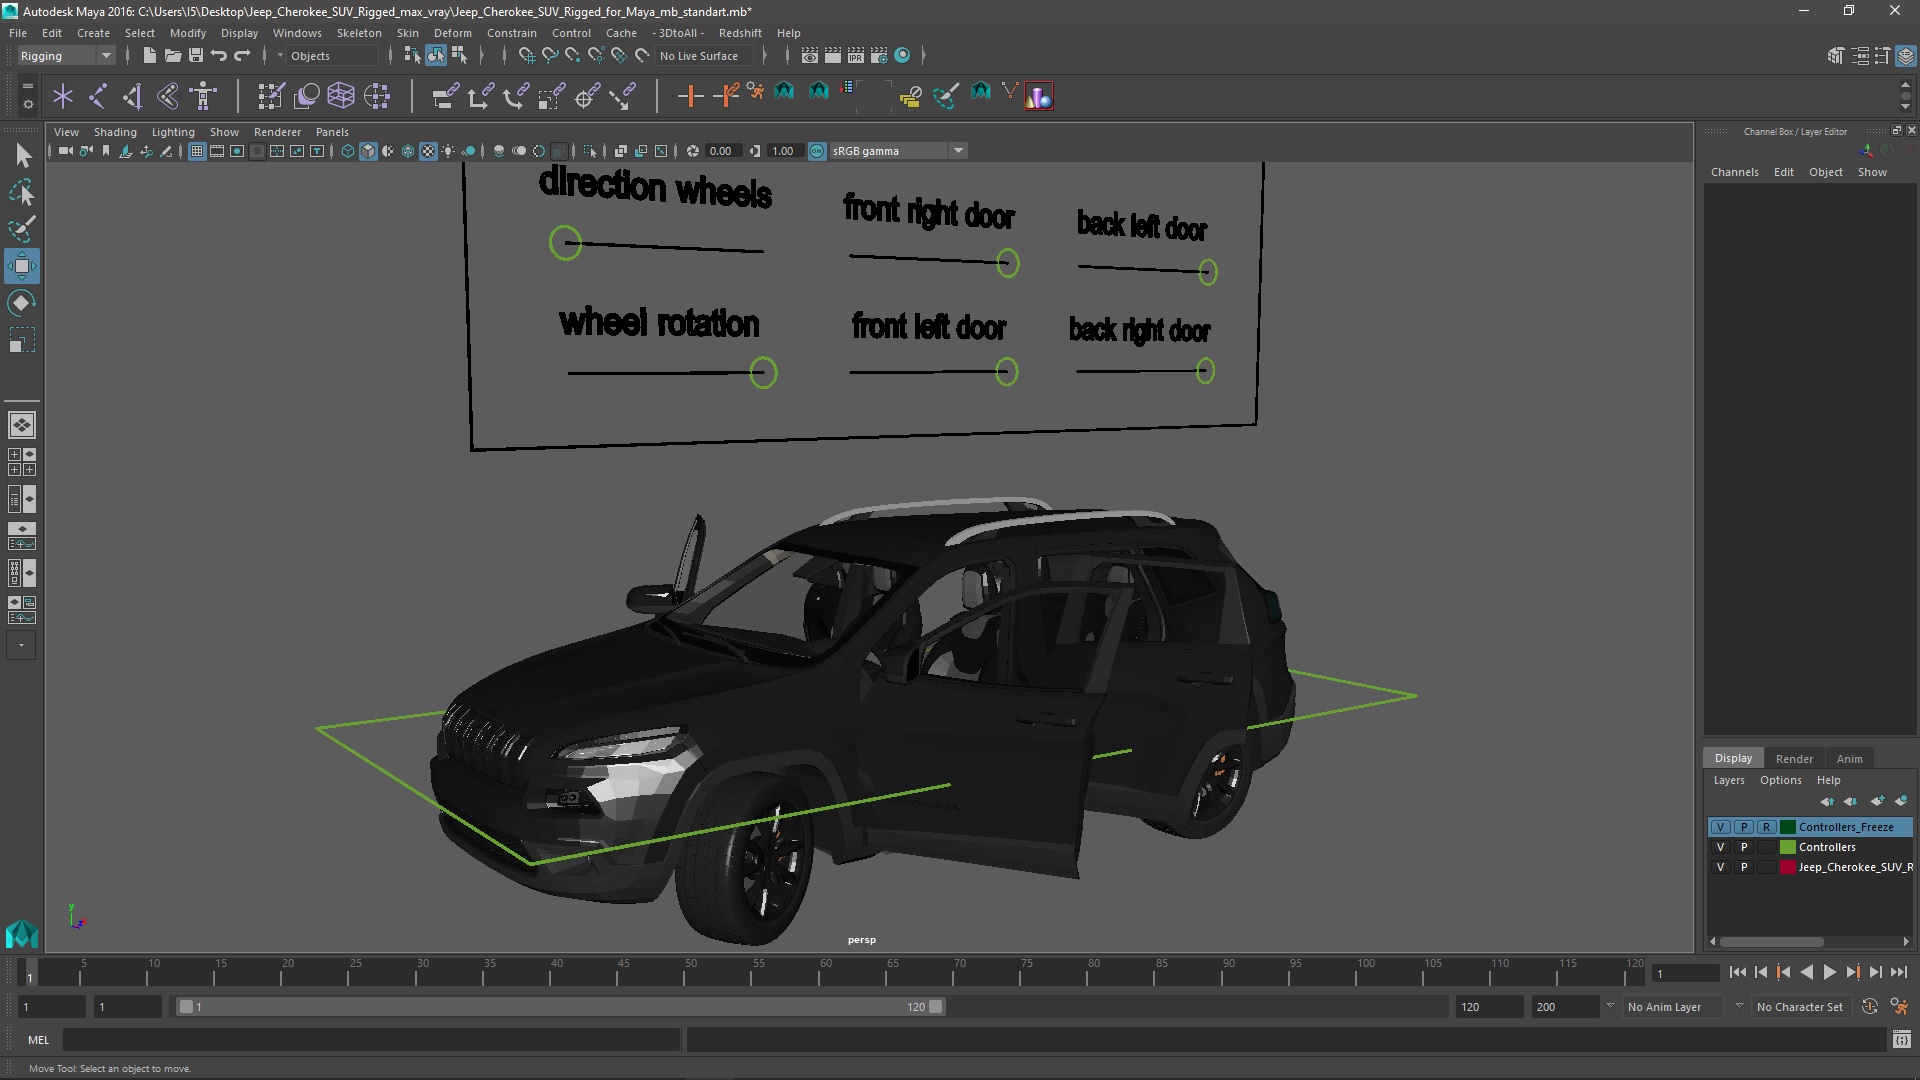Choose the Paint selection tool
The width and height of the screenshot is (1920, 1080).
click(x=22, y=229)
